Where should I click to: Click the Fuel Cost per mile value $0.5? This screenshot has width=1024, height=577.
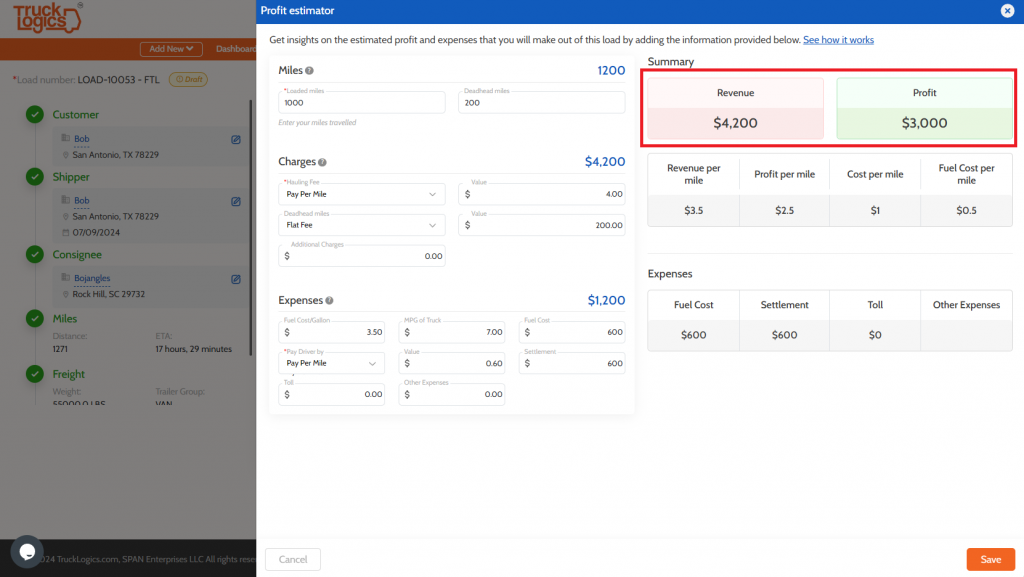966,210
